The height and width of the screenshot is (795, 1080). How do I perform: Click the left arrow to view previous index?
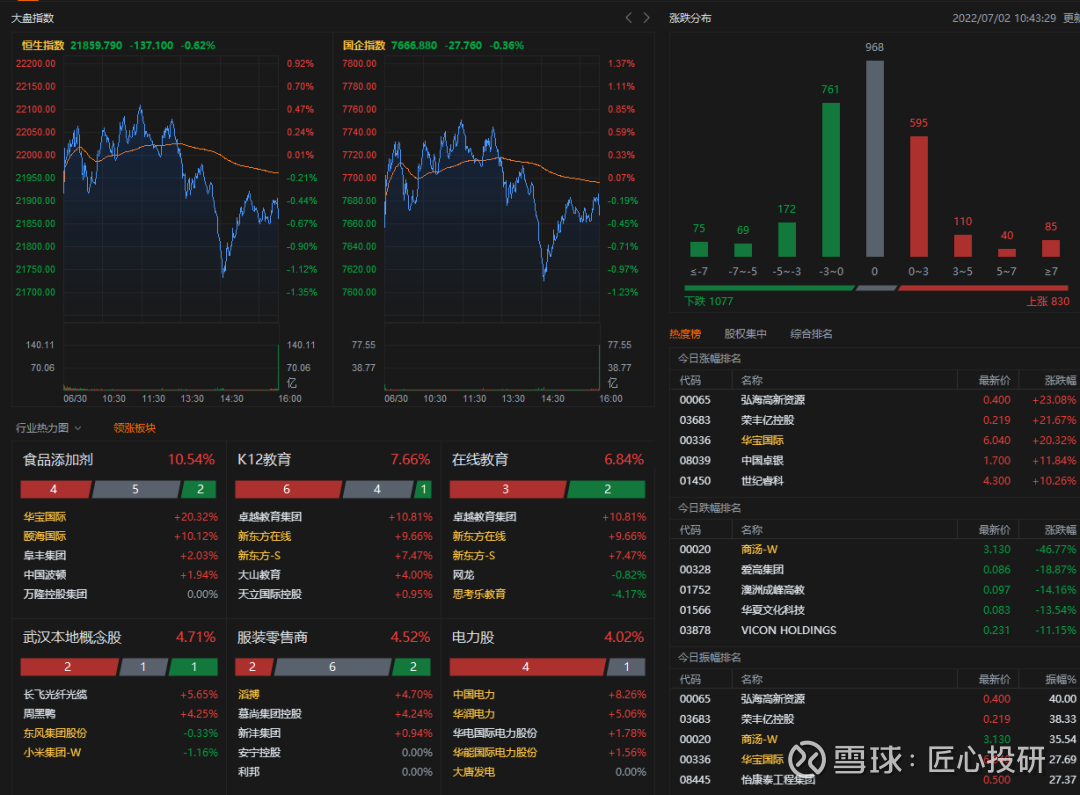point(628,17)
